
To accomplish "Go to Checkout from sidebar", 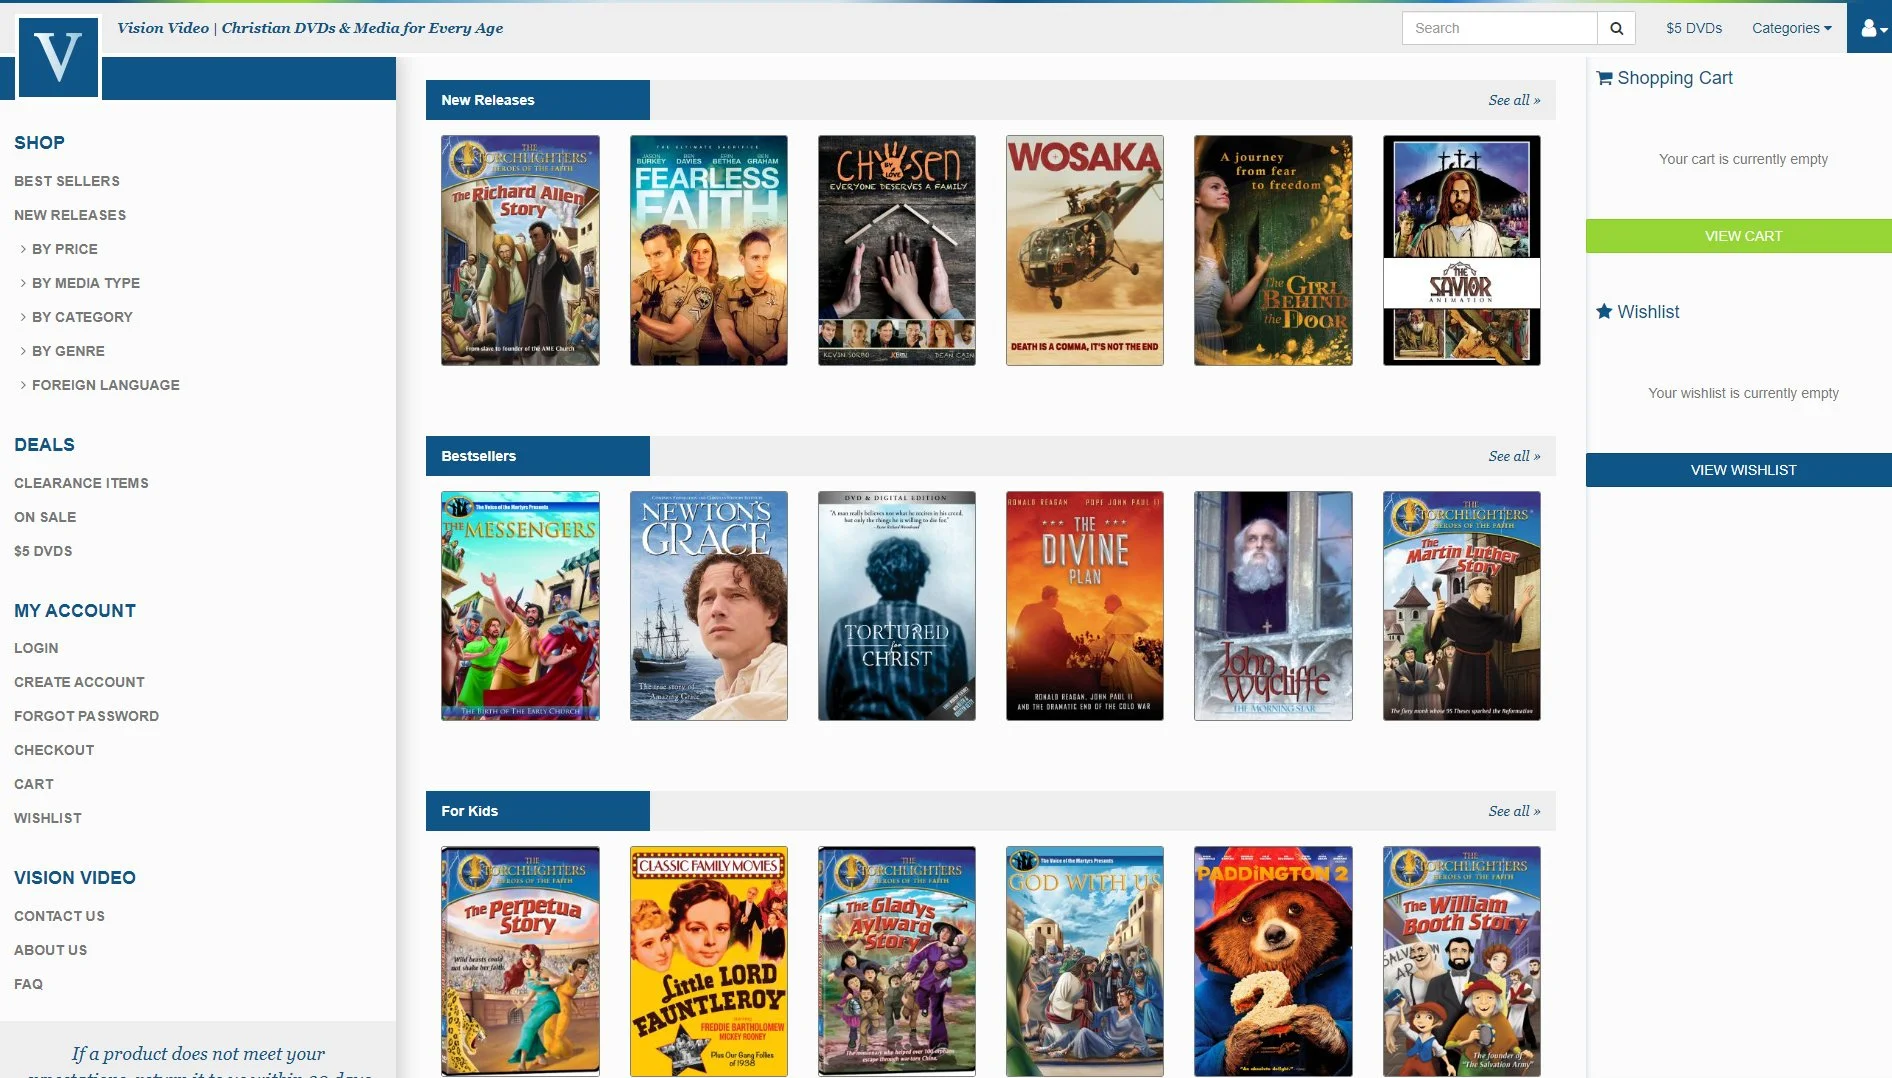I will pyautogui.click(x=54, y=750).
